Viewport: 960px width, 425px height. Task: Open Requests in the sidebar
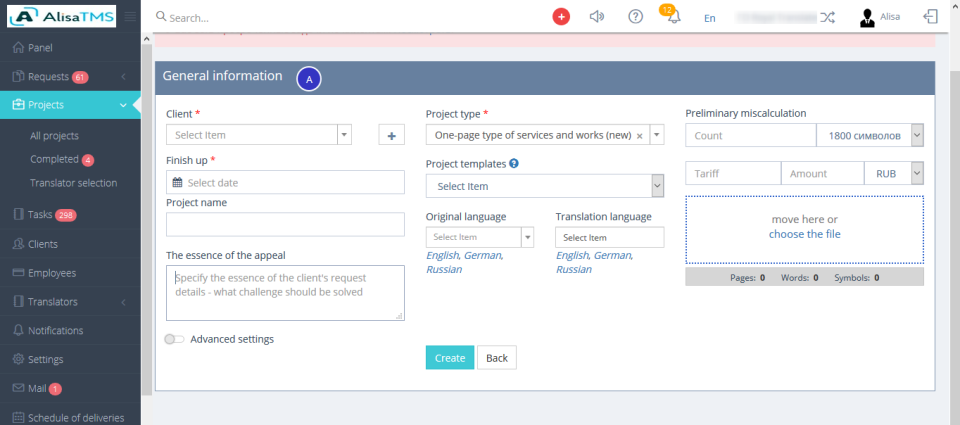pos(70,77)
